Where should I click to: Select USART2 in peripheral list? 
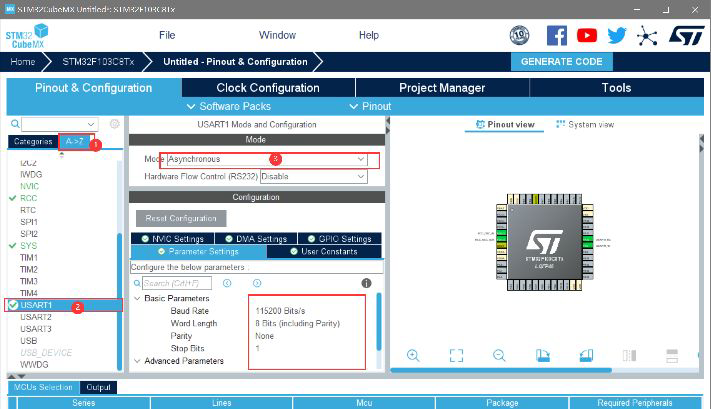click(36, 317)
